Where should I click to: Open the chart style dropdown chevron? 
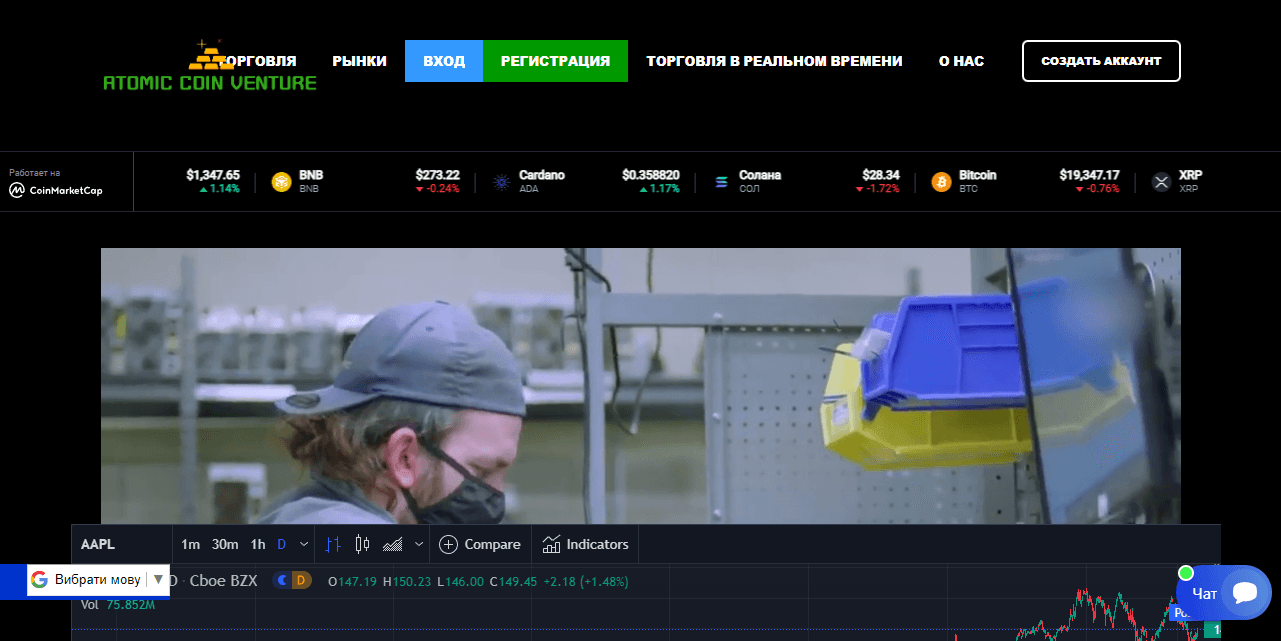pyautogui.click(x=417, y=544)
